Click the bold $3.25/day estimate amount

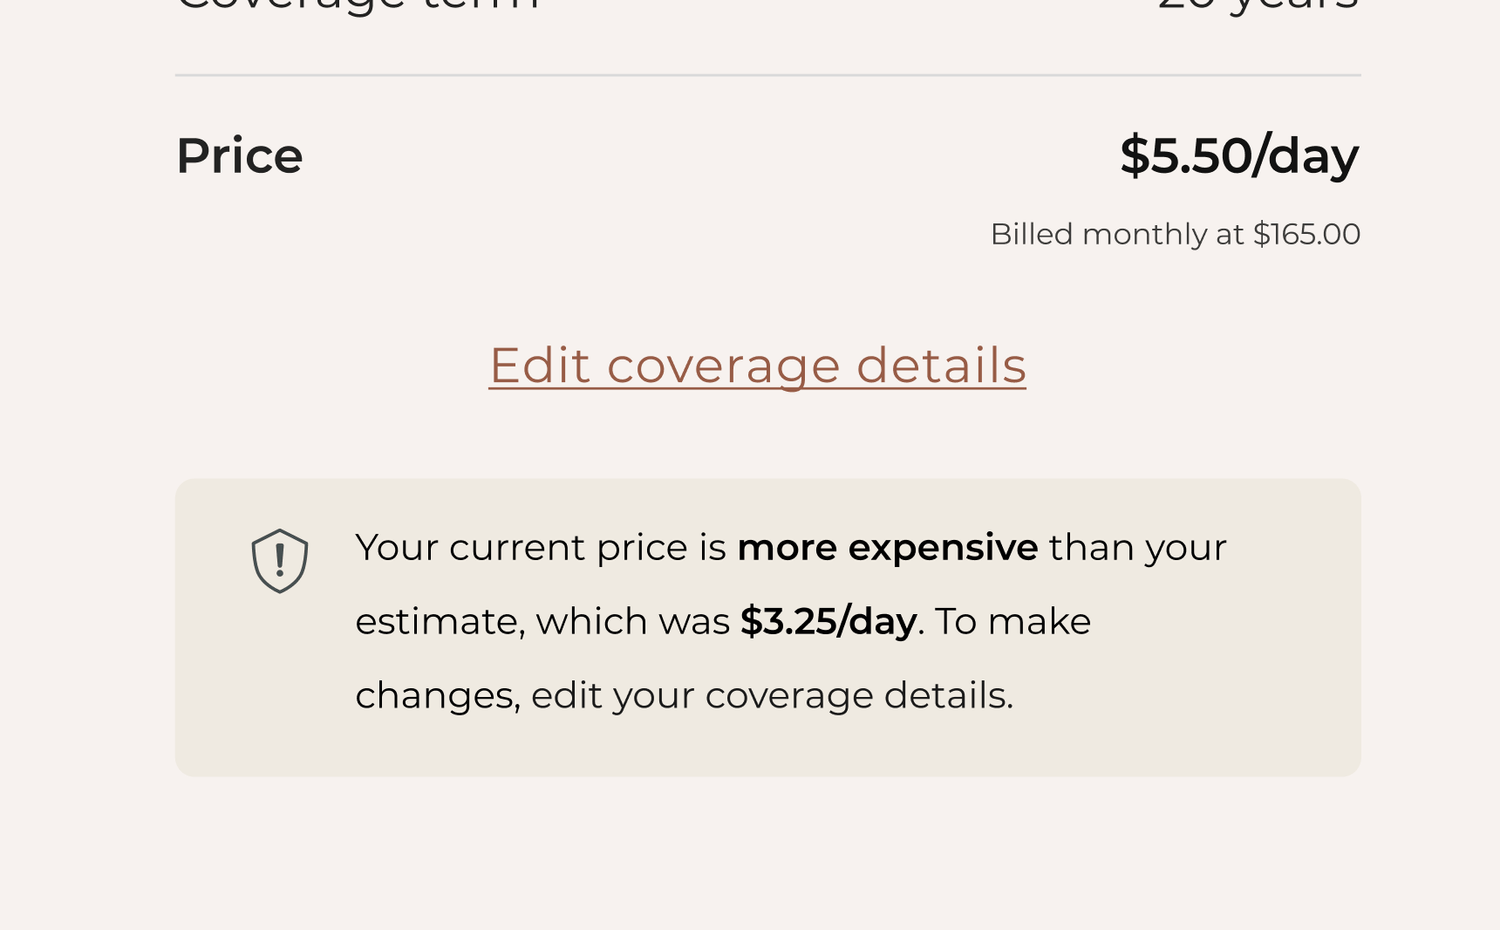(x=828, y=622)
